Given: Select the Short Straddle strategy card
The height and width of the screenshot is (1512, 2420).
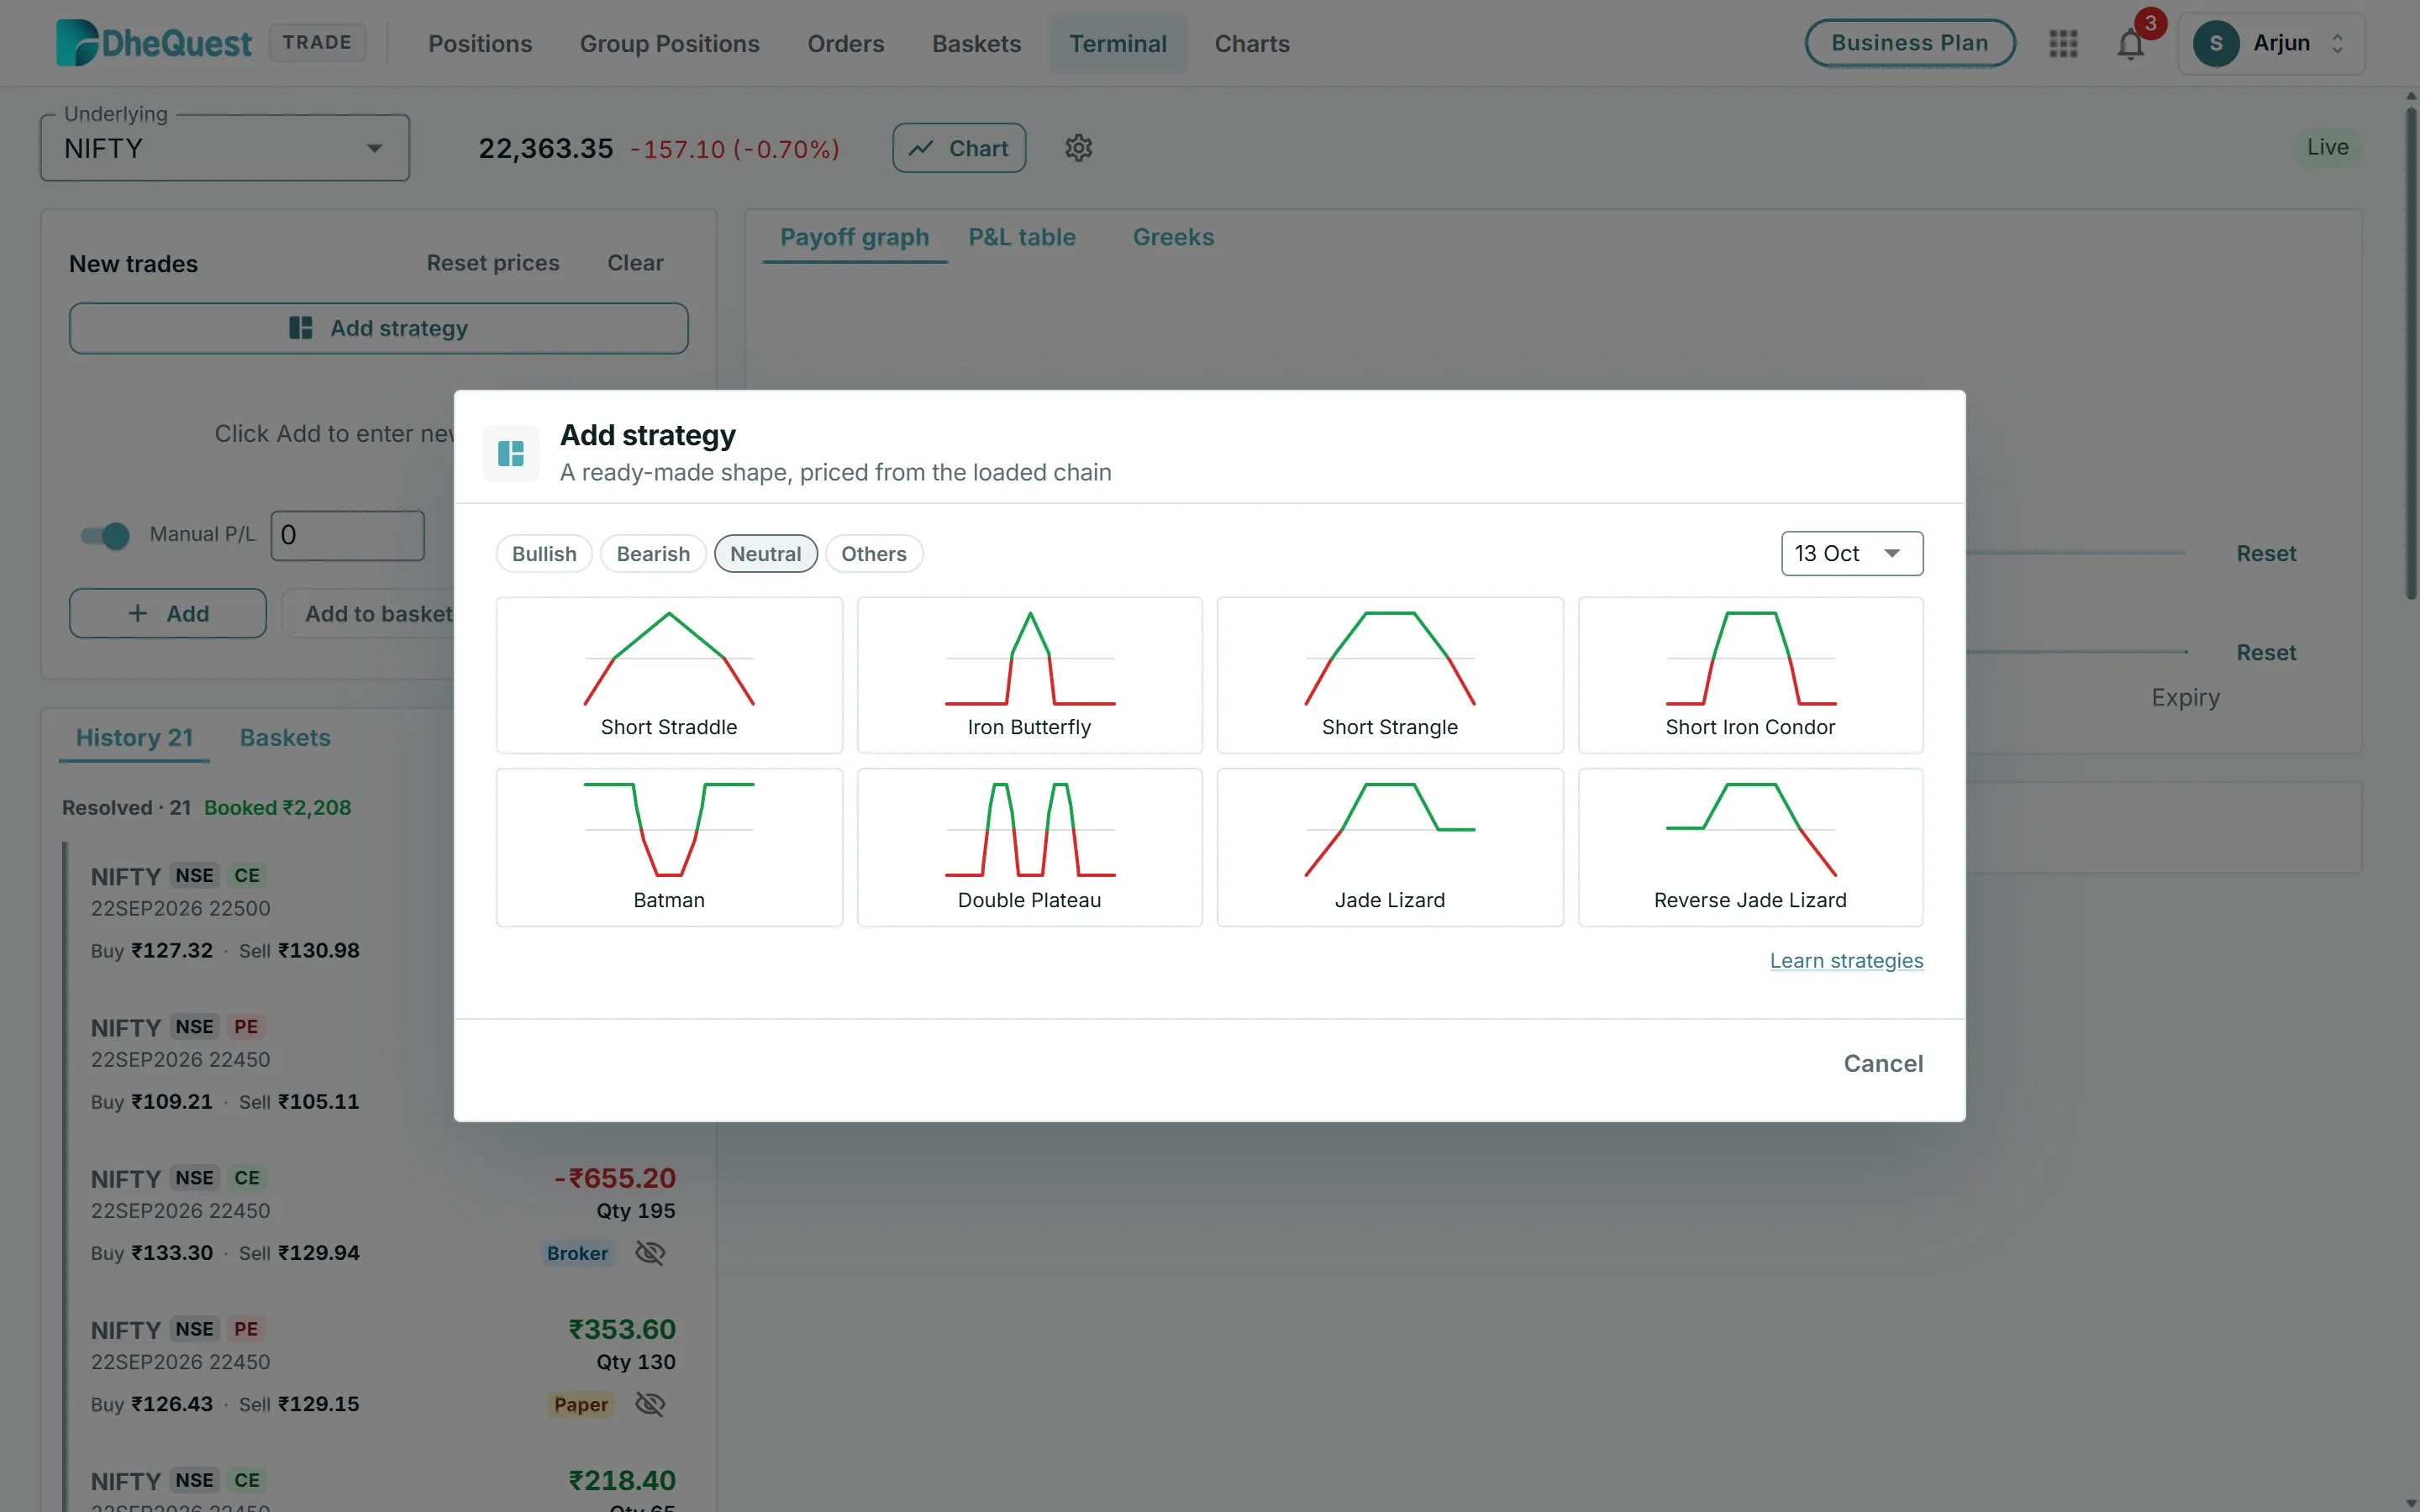Looking at the screenshot, I should [669, 675].
